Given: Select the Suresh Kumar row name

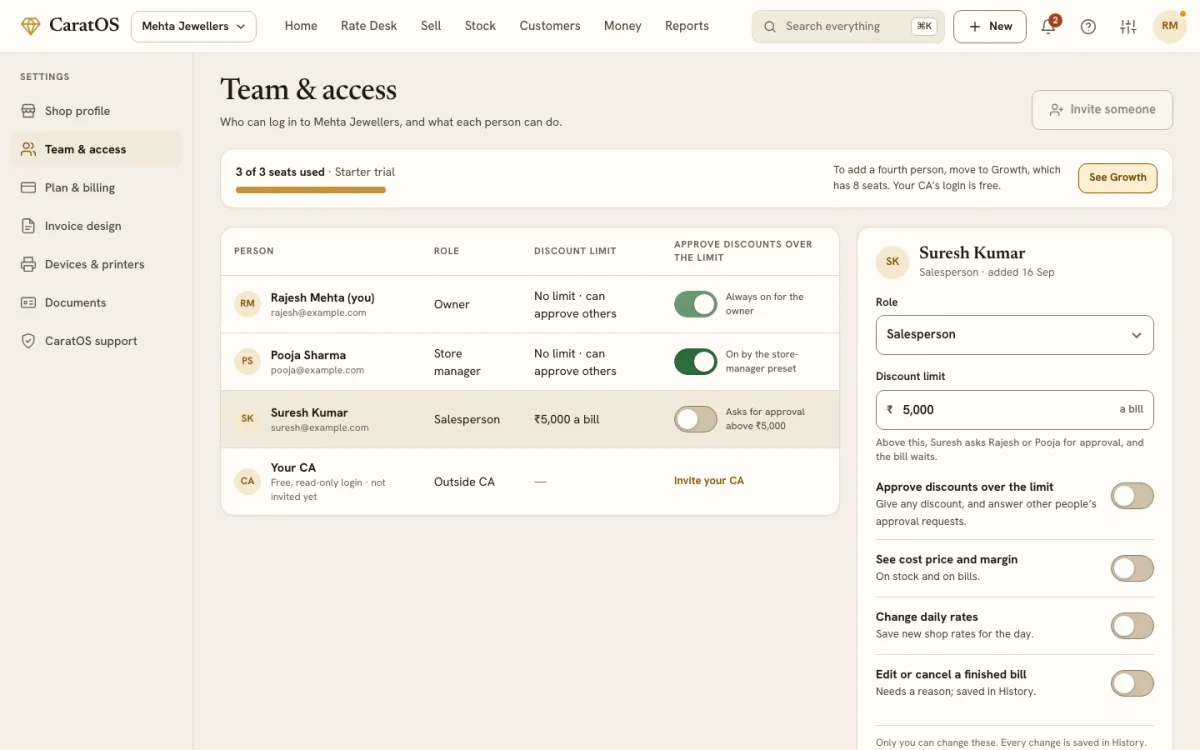Looking at the screenshot, I should (309, 412).
